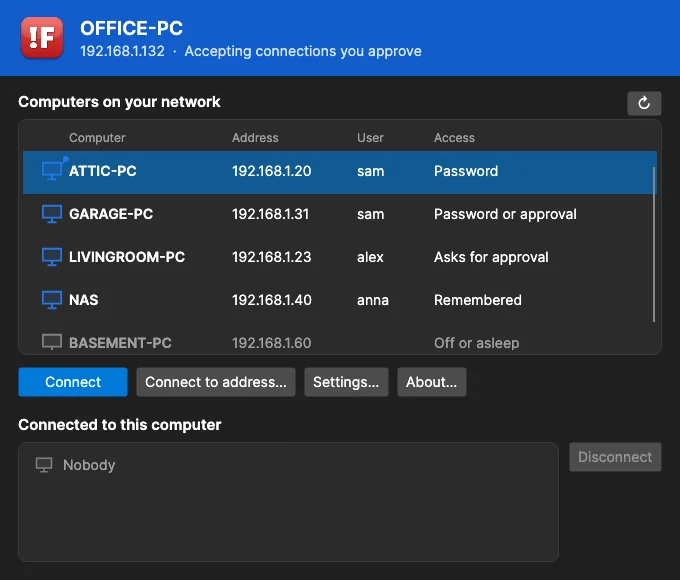Open the About dialog
Screen dimensions: 680x580
click(x=432, y=382)
